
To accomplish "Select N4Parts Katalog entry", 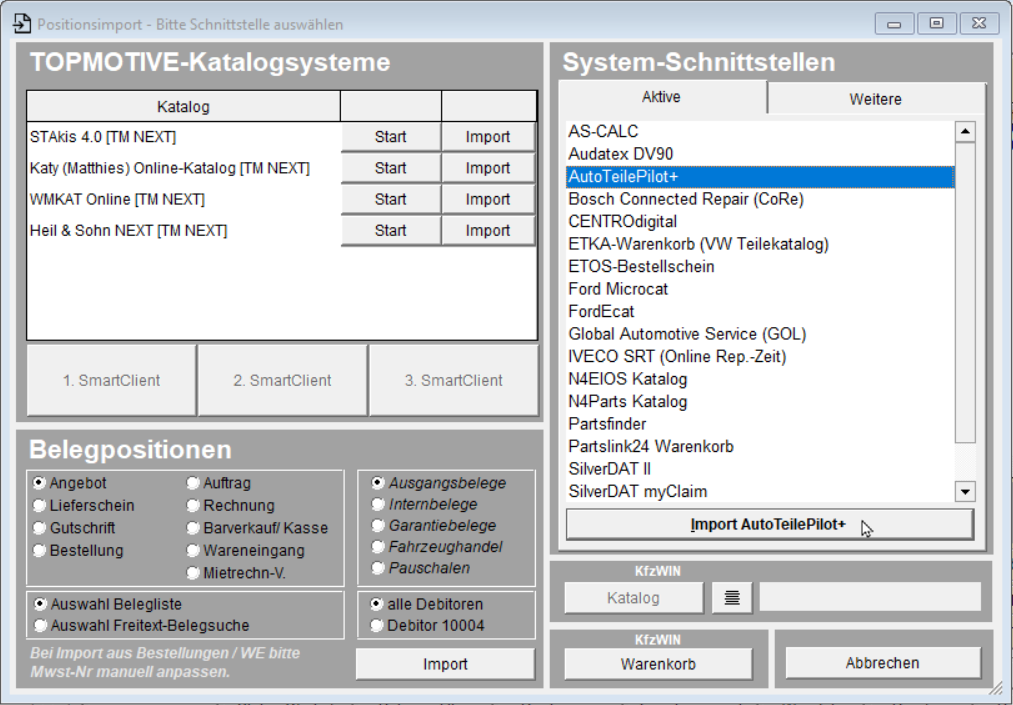I will point(760,402).
